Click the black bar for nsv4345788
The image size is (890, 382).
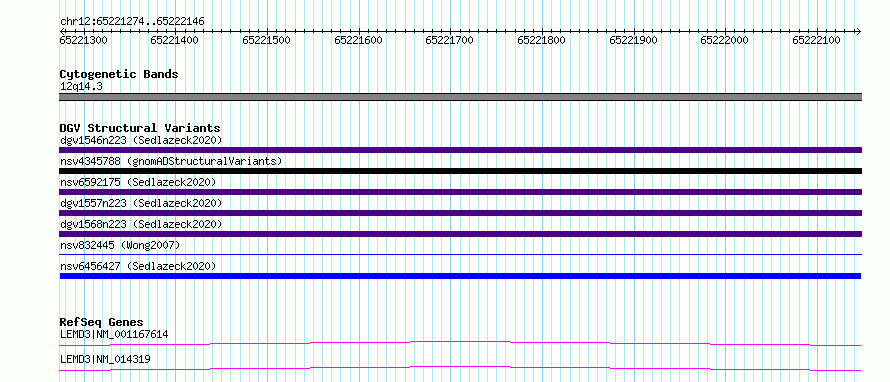point(460,171)
